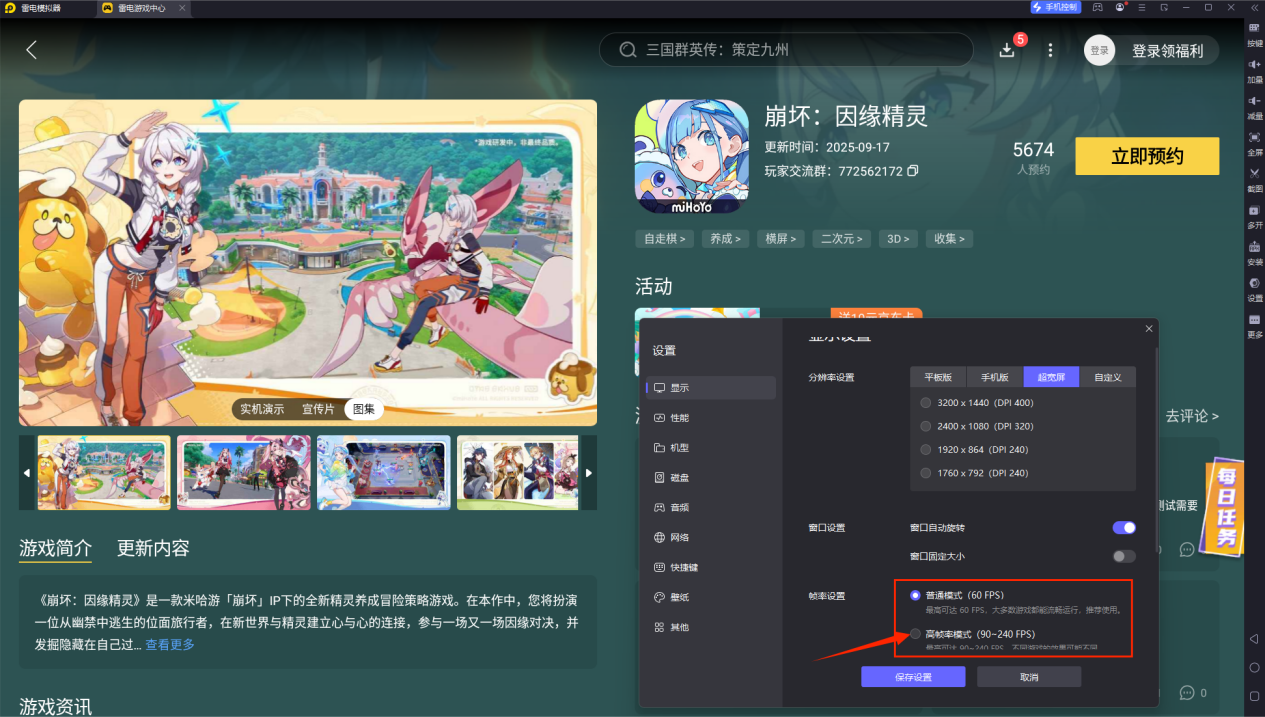Click 保存设置 save button
The image size is (1265, 717).
pos(913,677)
